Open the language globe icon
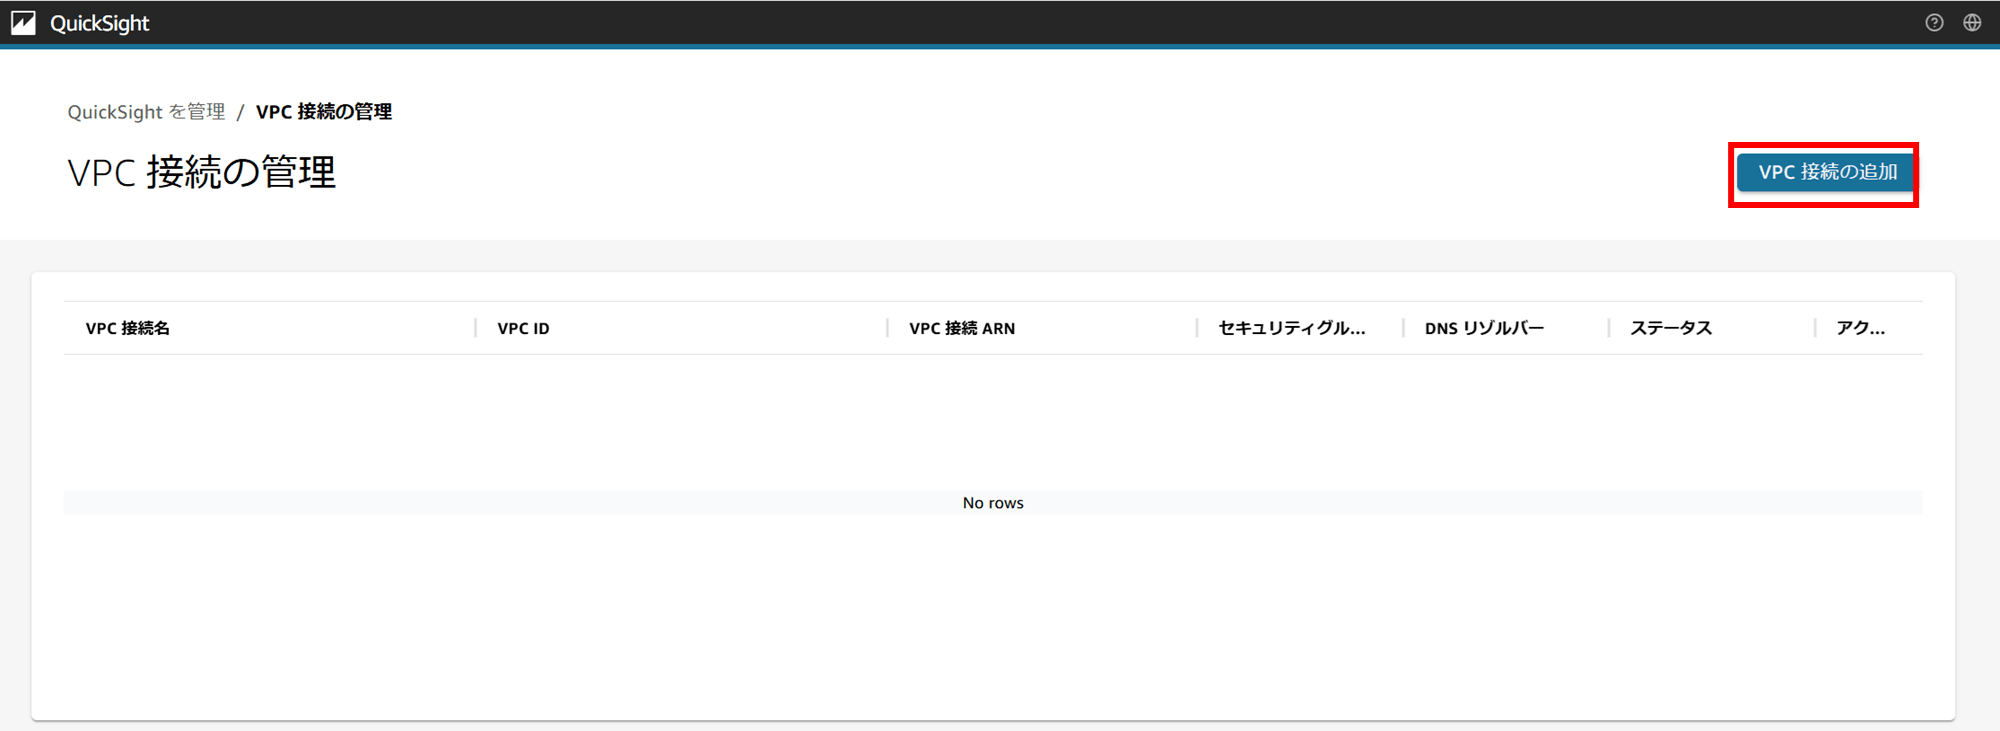The height and width of the screenshot is (731, 2000). coord(1972,23)
